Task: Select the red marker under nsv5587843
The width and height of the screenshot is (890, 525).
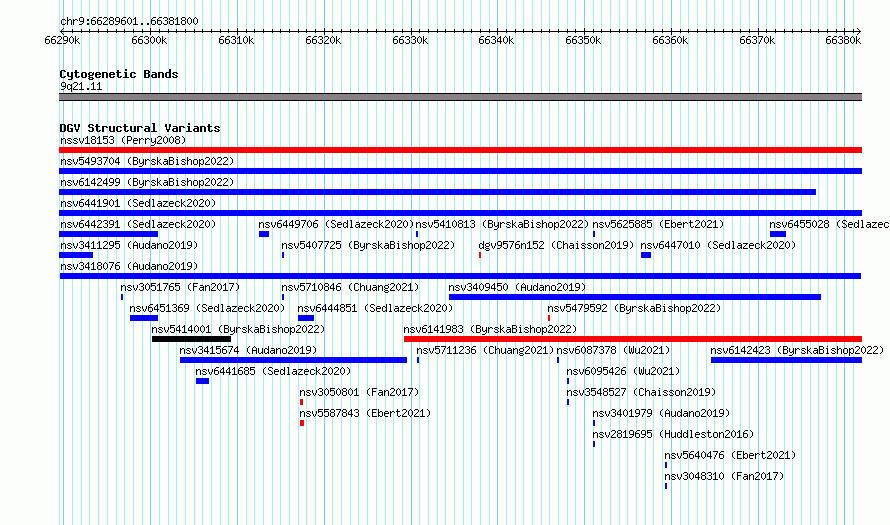Action: coord(302,423)
